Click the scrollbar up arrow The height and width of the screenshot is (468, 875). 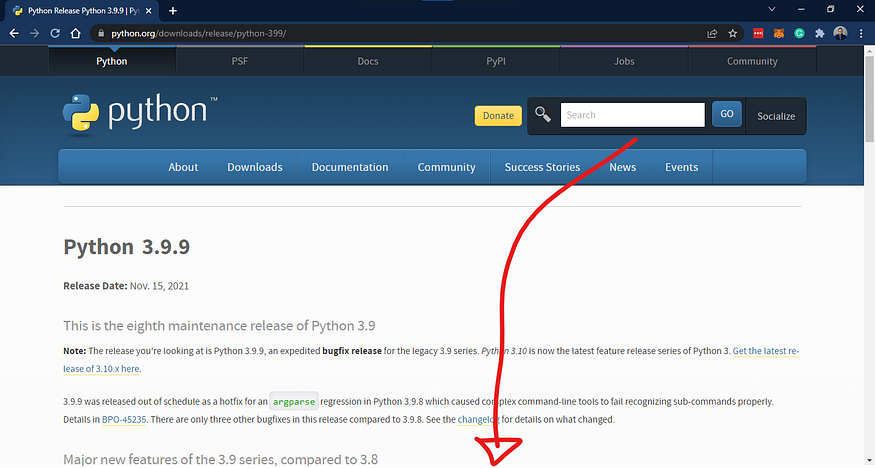point(869,50)
